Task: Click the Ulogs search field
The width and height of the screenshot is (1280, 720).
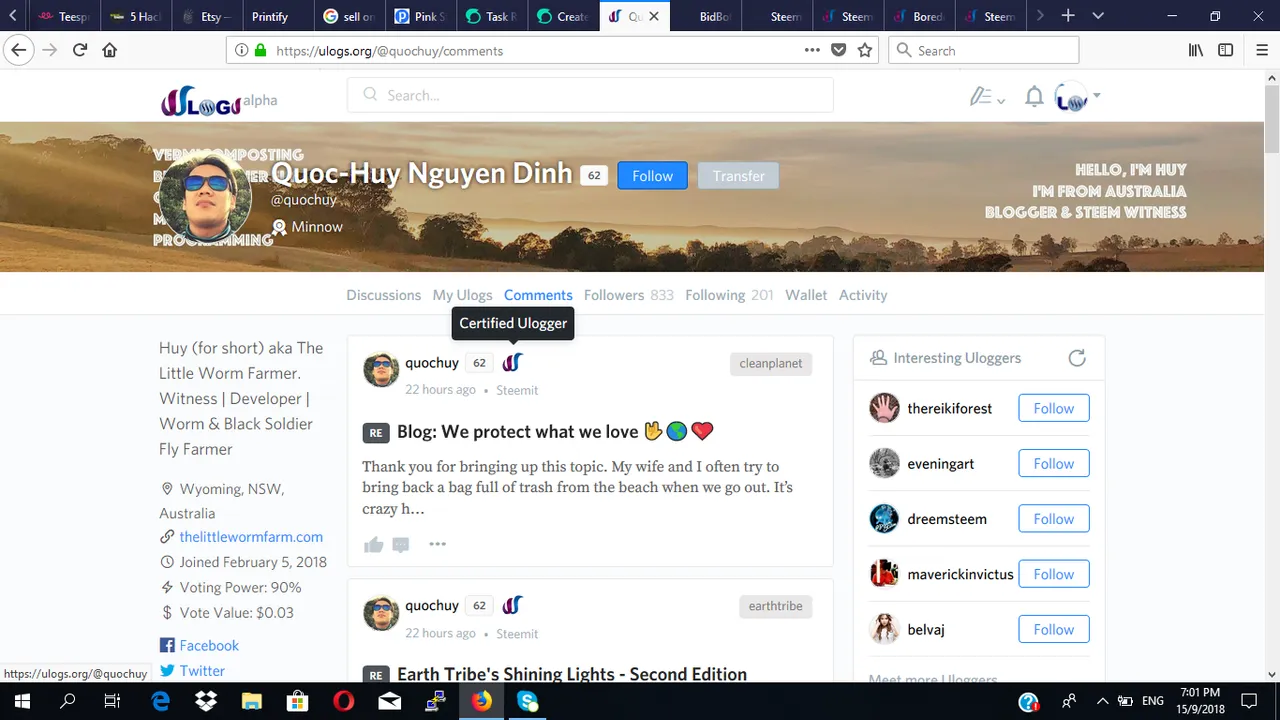Action: click(590, 95)
